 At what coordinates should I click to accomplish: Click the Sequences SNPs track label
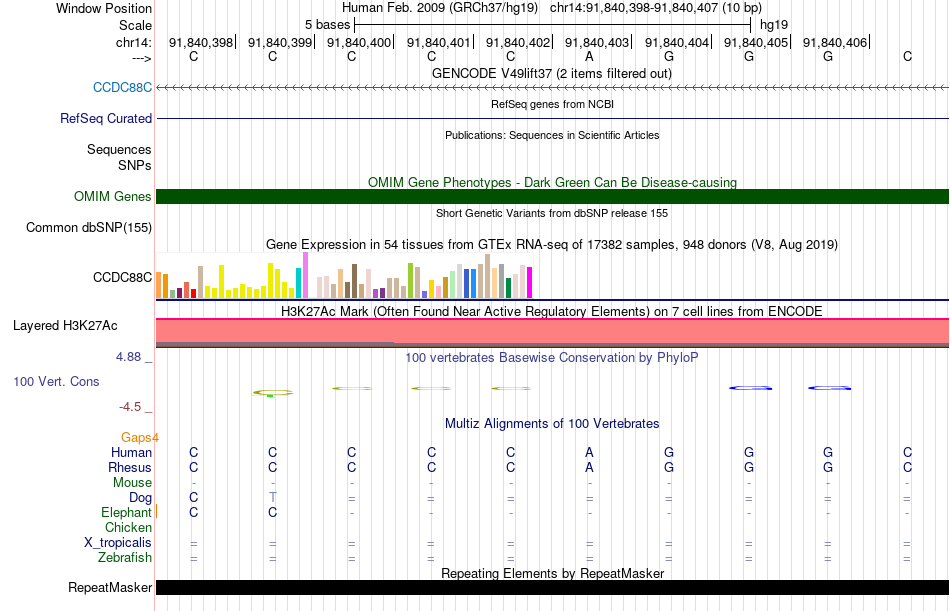119,157
